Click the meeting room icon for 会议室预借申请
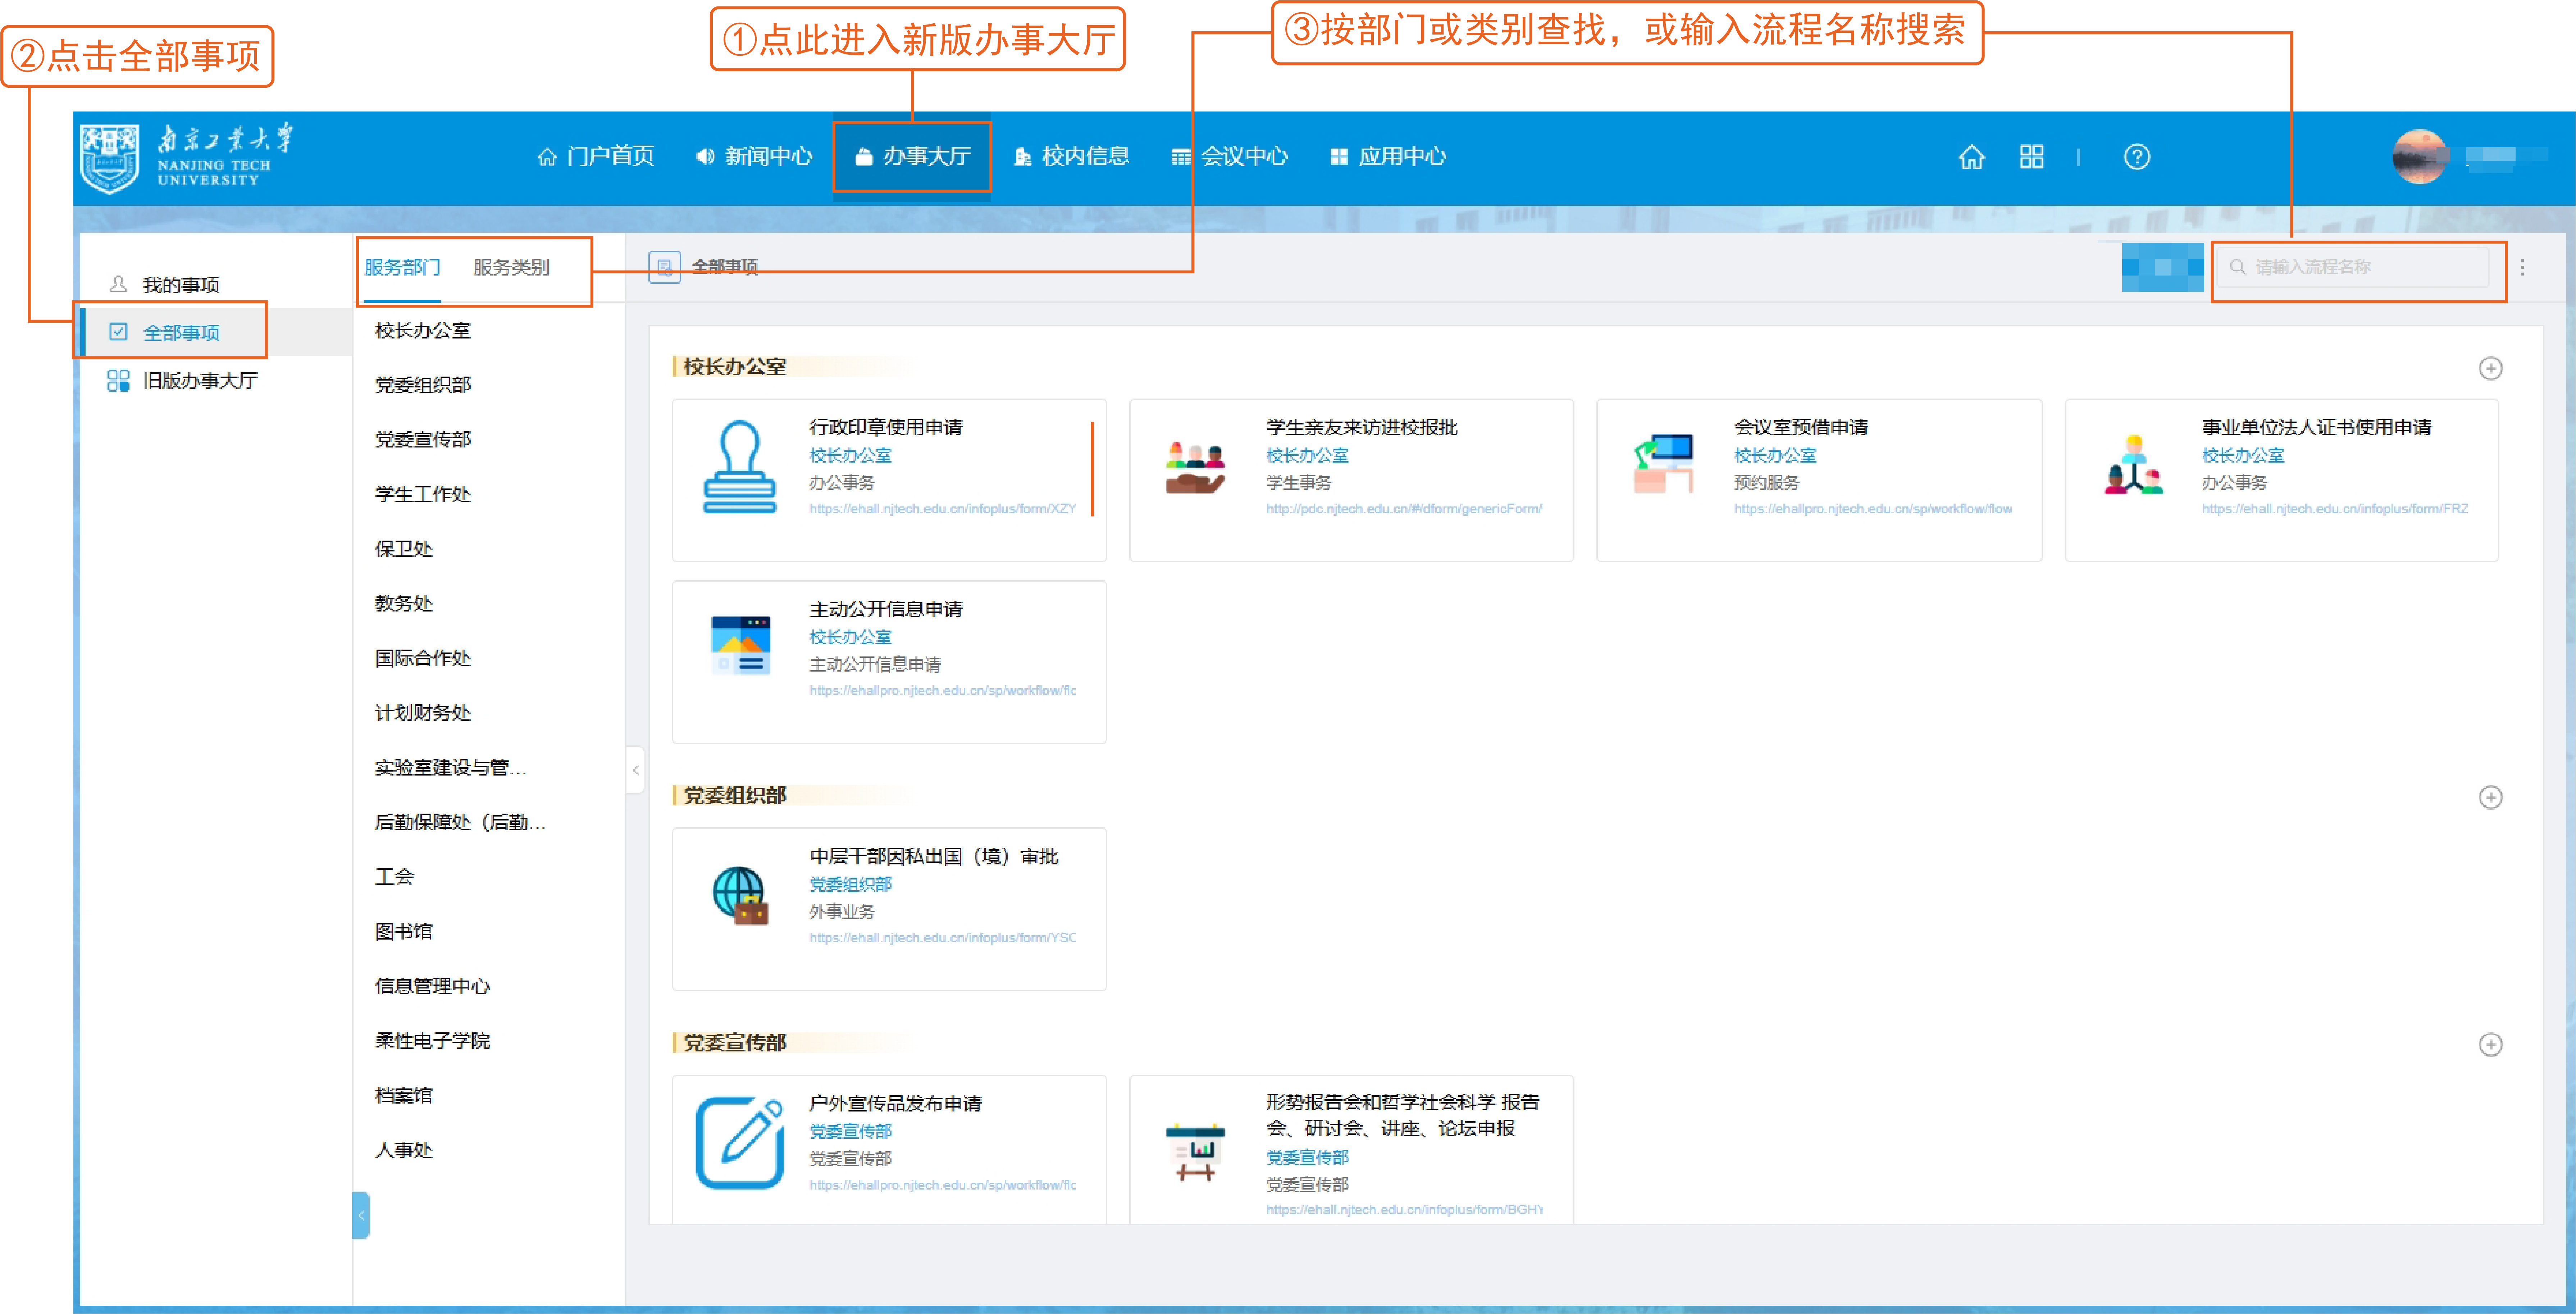2576x1314 pixels. (1664, 464)
